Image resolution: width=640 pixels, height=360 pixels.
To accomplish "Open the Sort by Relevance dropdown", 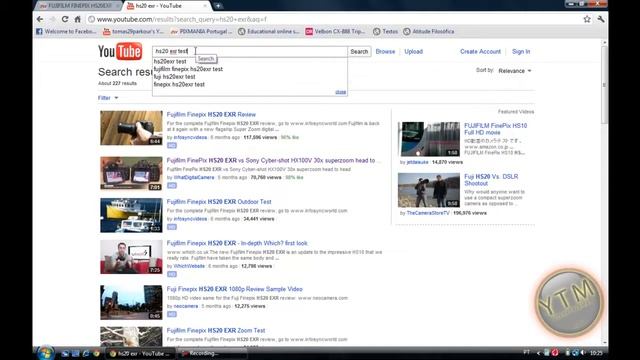I will (515, 71).
